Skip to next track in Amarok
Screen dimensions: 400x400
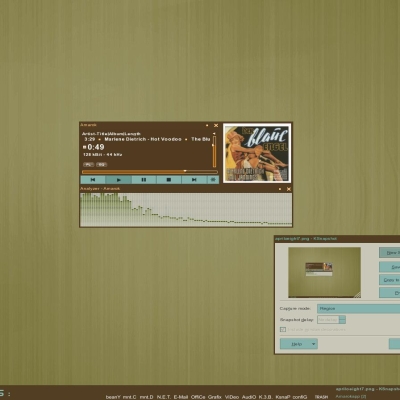194,180
